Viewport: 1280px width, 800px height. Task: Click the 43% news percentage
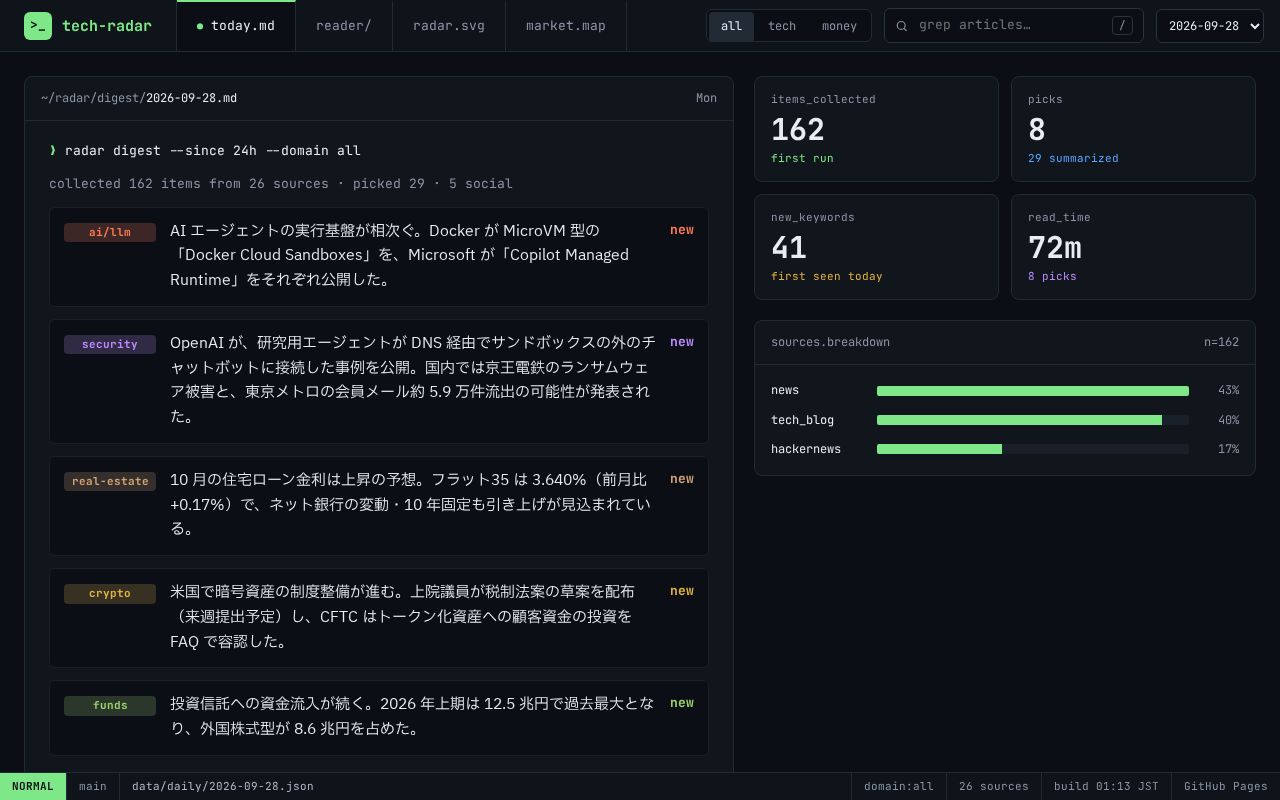1228,390
